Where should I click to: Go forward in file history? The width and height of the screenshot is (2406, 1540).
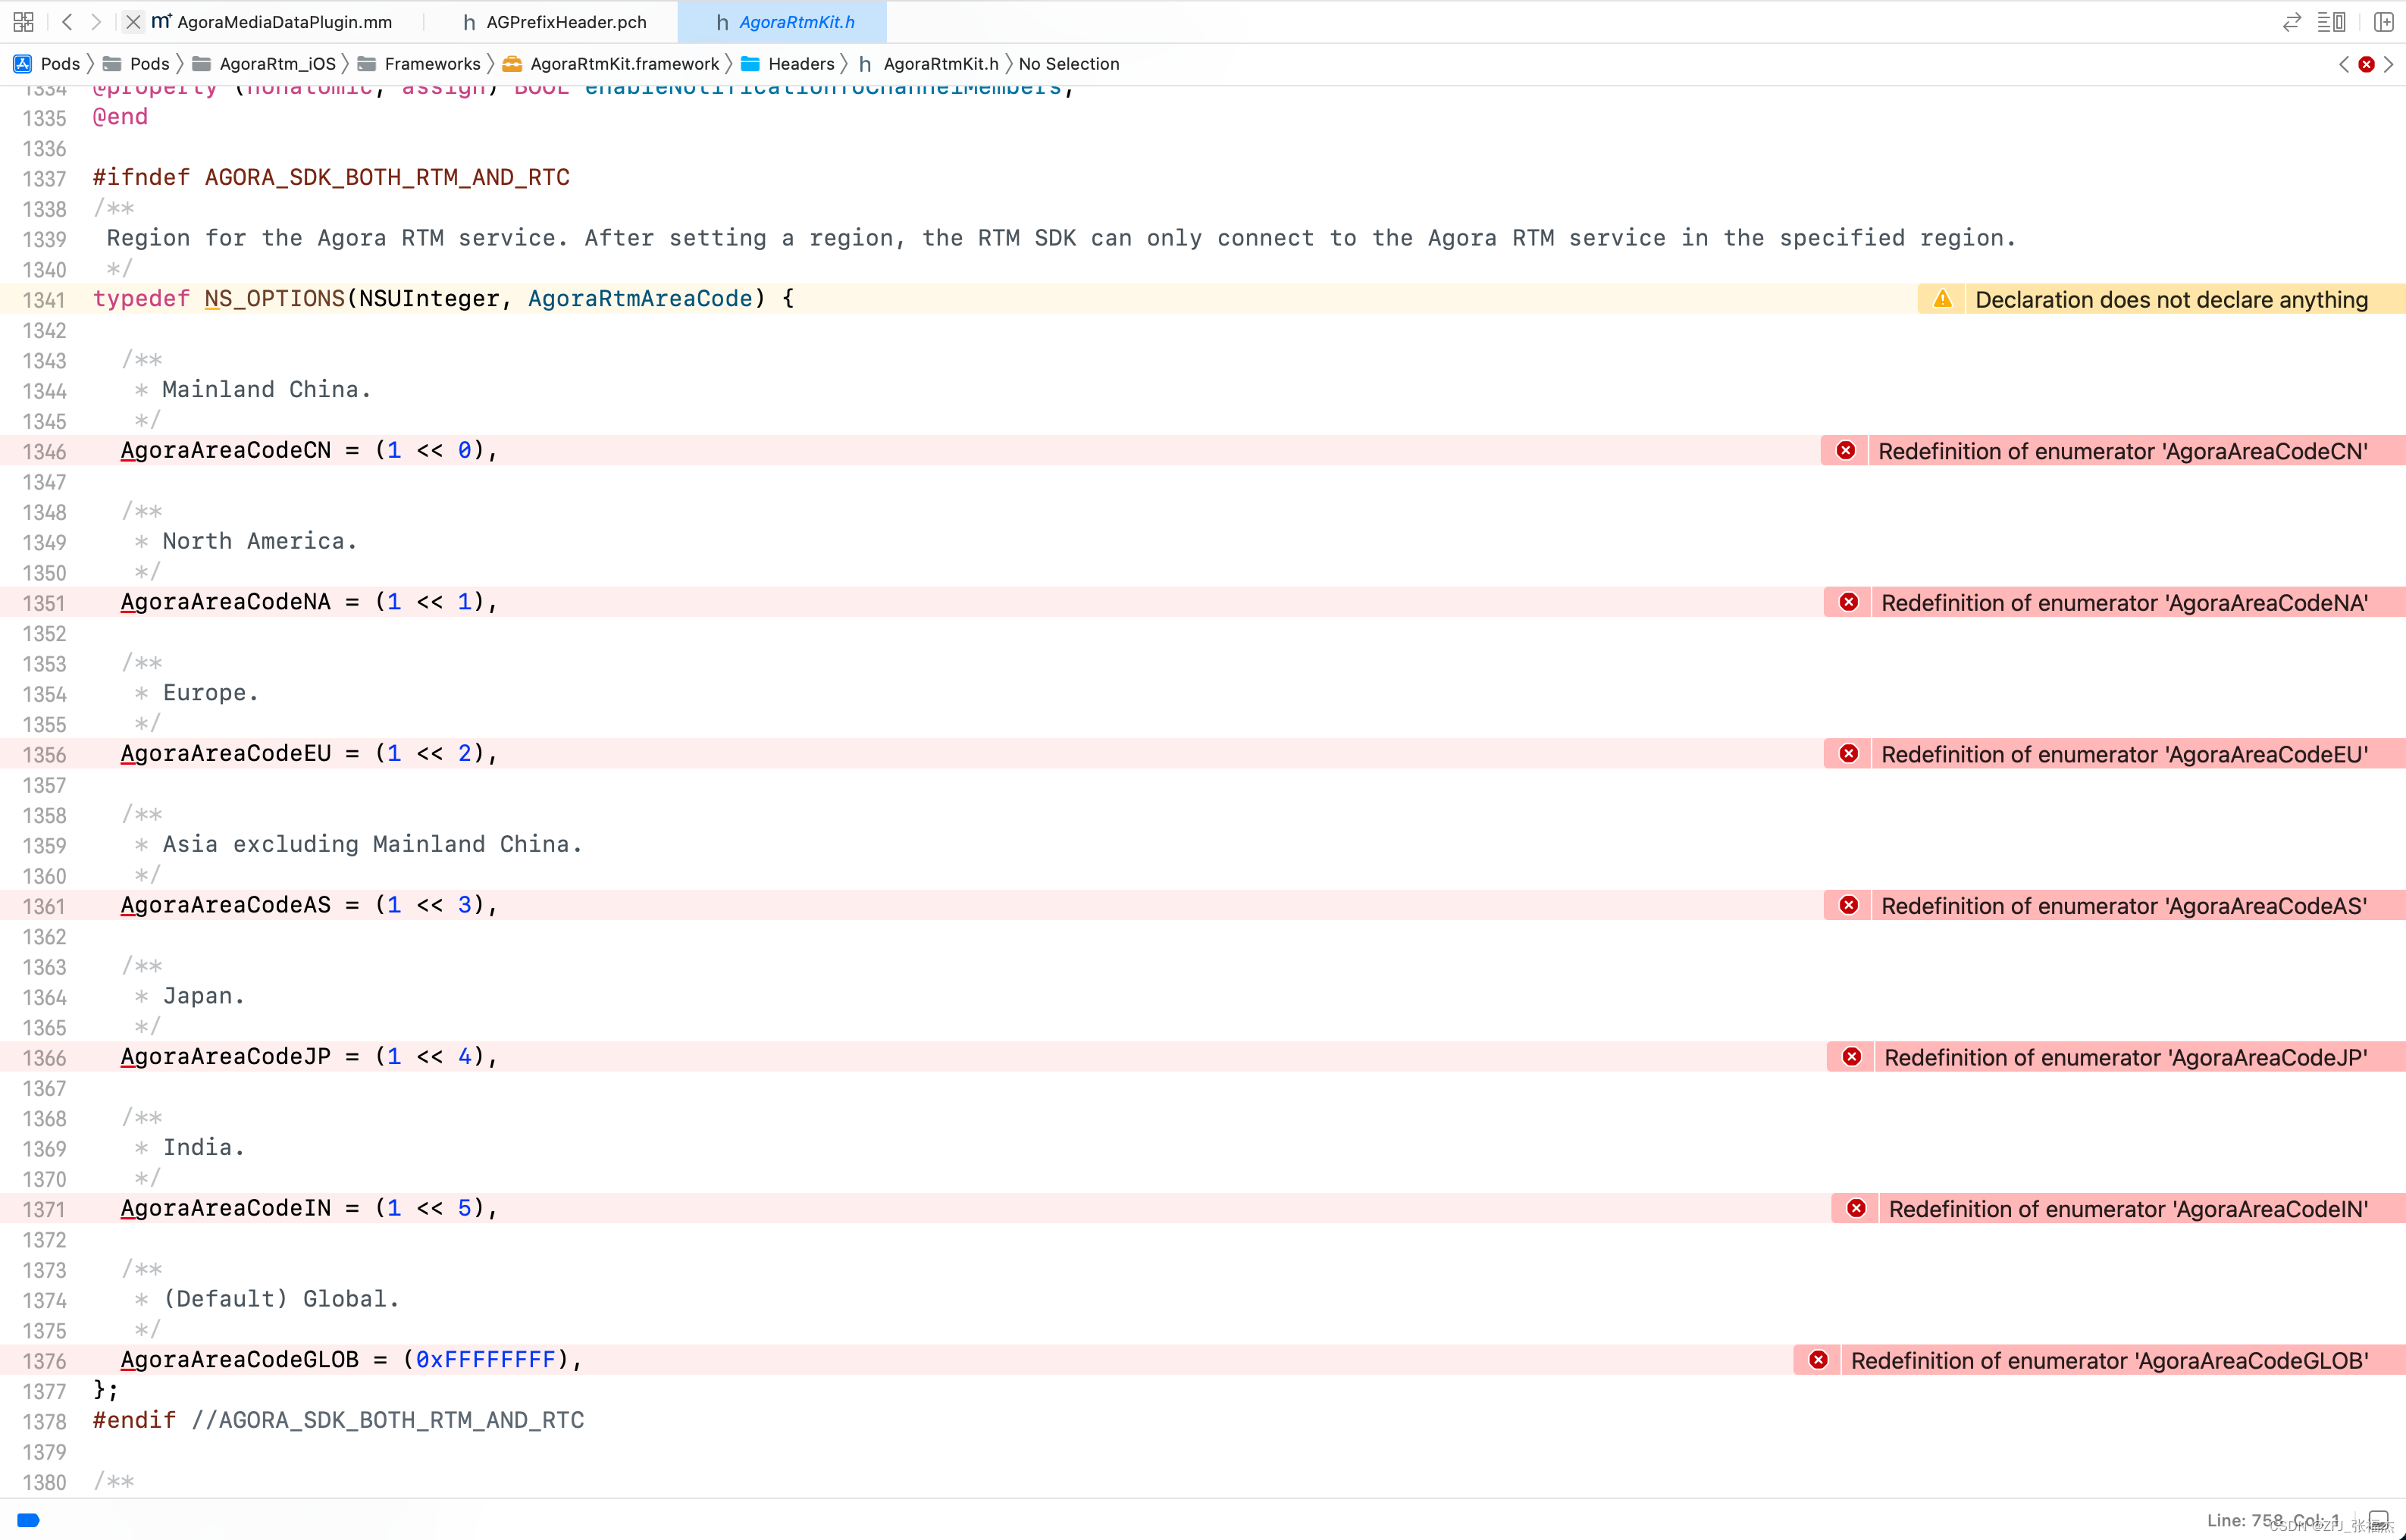[x=96, y=21]
